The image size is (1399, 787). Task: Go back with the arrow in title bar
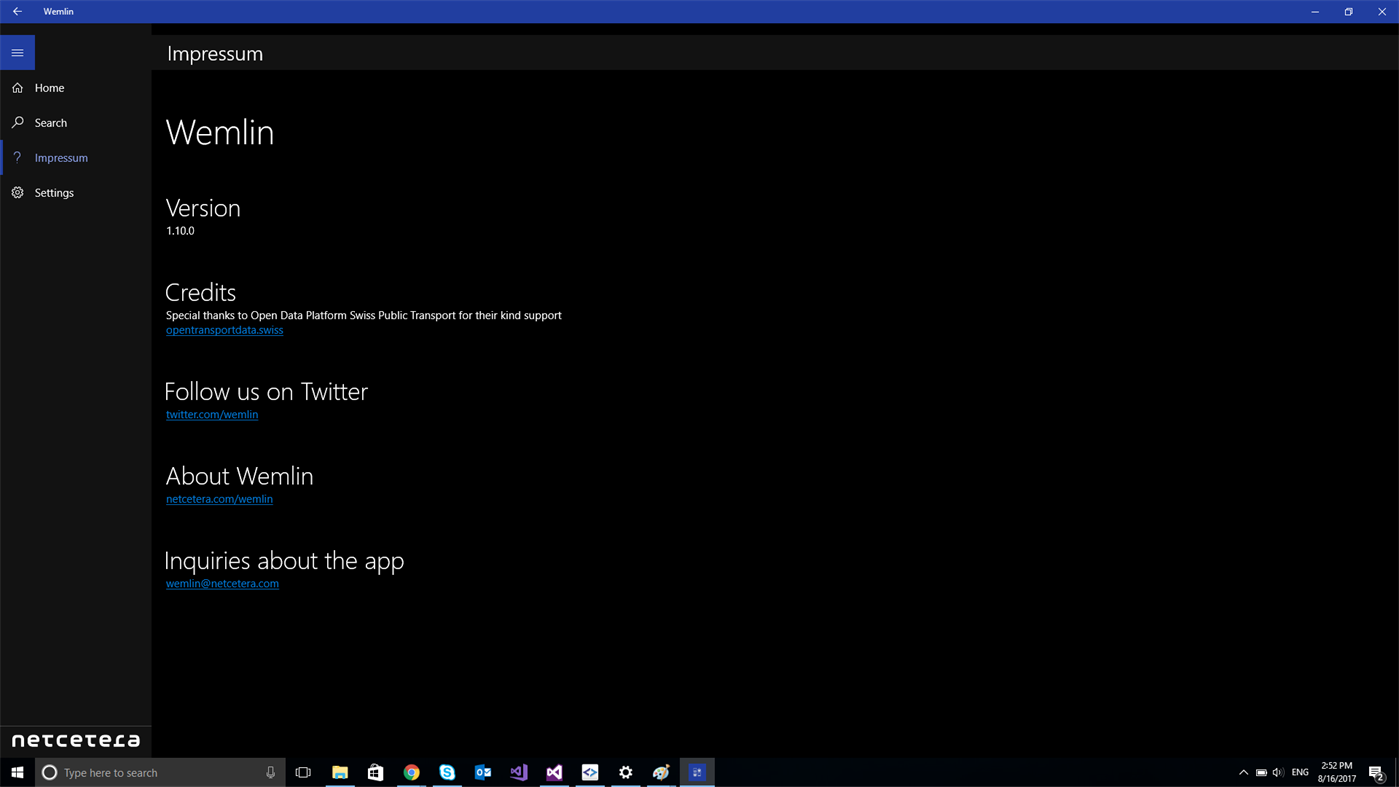click(x=16, y=11)
